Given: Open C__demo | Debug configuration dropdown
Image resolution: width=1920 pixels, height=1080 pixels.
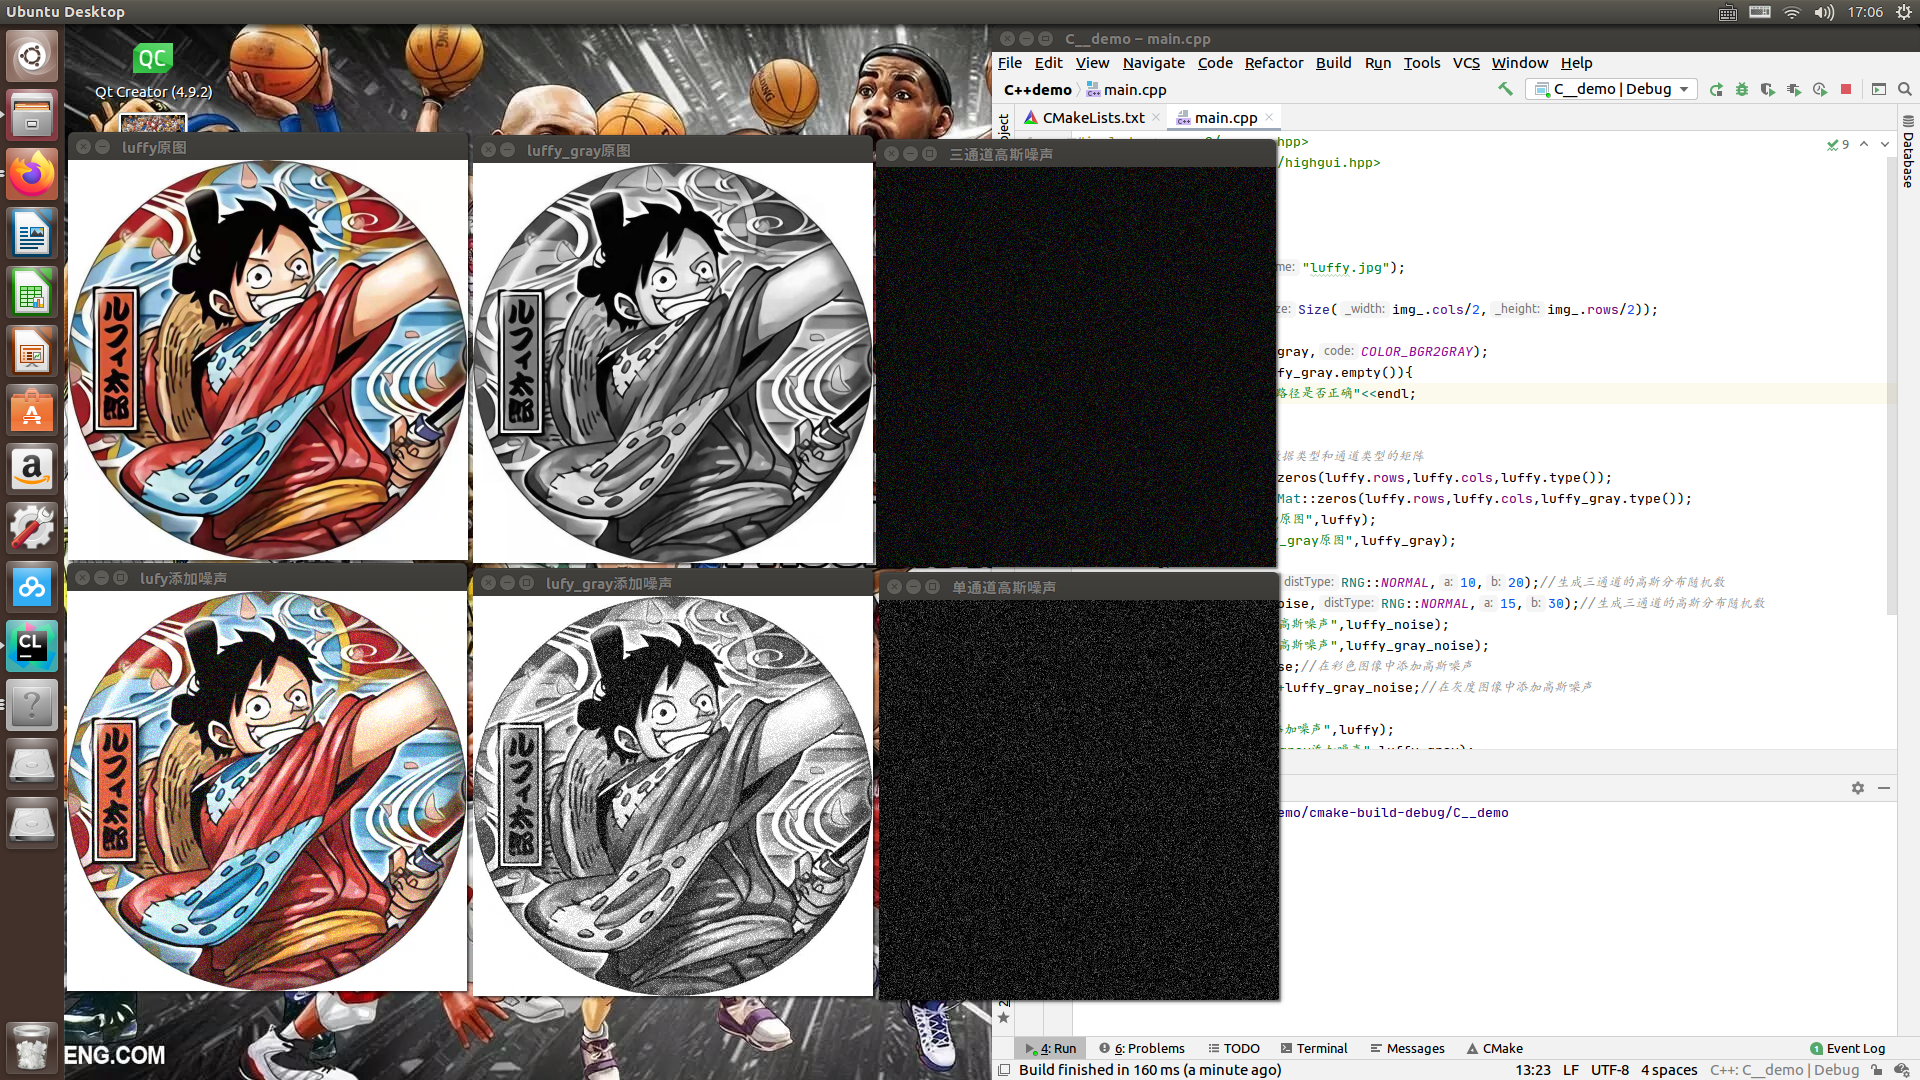Looking at the screenshot, I should 1612,89.
